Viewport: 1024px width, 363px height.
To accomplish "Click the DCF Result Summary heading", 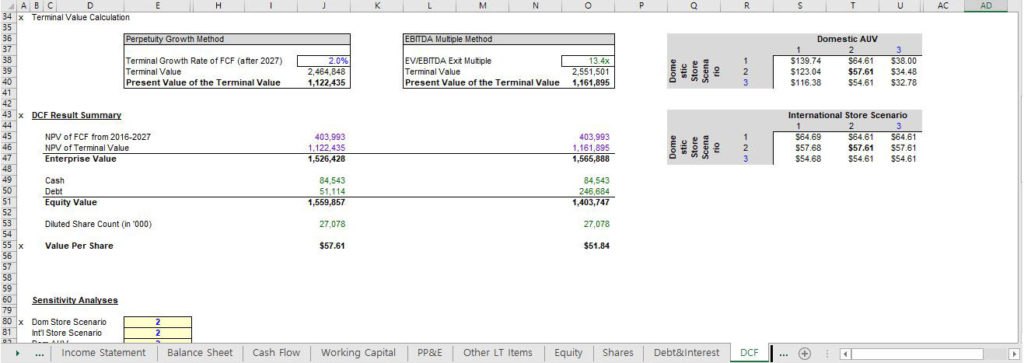I will [x=76, y=115].
